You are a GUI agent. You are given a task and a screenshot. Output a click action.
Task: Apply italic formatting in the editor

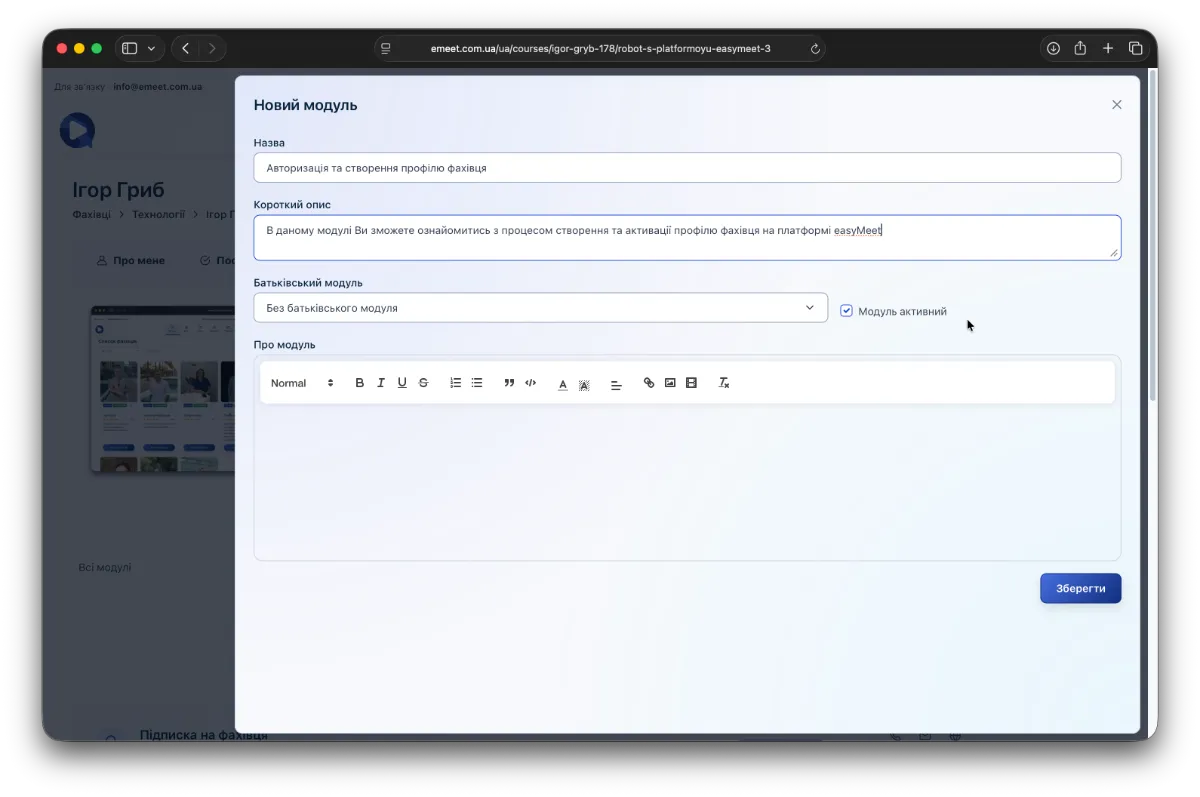click(381, 383)
